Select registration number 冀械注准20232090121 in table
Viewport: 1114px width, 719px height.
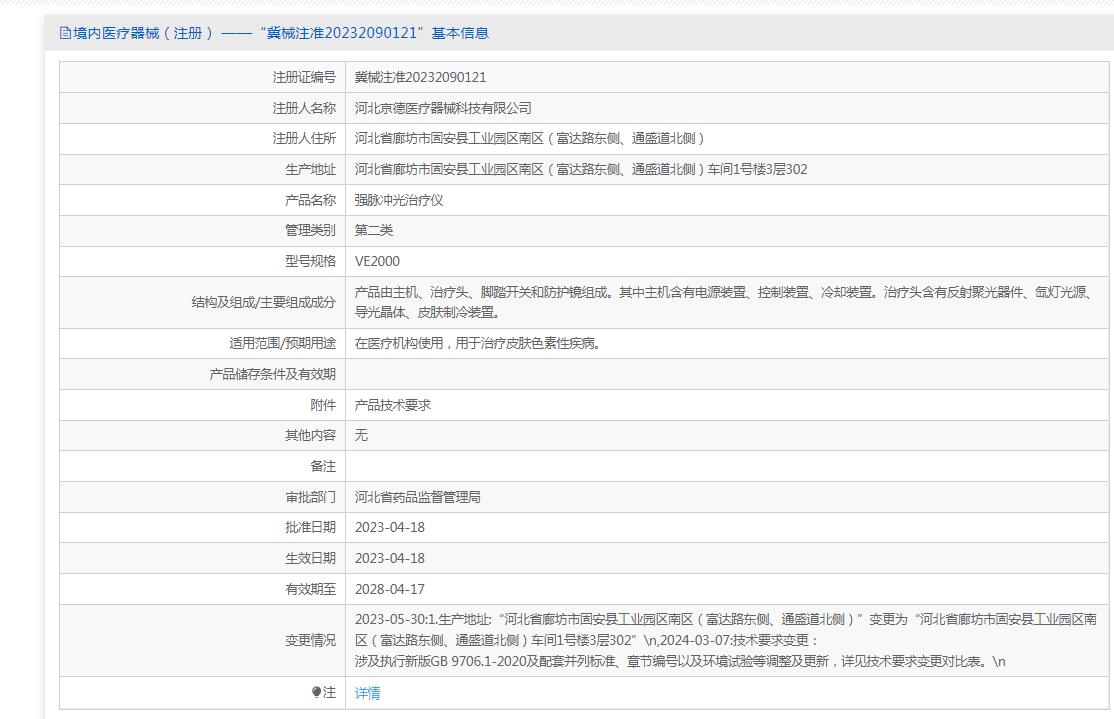pyautogui.click(x=420, y=77)
